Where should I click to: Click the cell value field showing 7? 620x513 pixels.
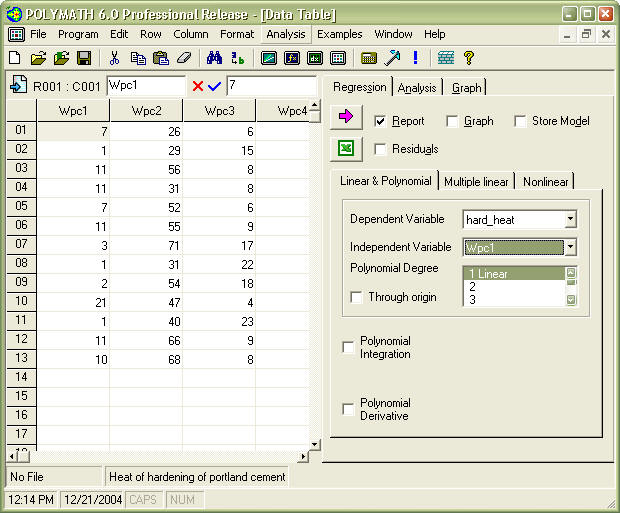tap(272, 85)
